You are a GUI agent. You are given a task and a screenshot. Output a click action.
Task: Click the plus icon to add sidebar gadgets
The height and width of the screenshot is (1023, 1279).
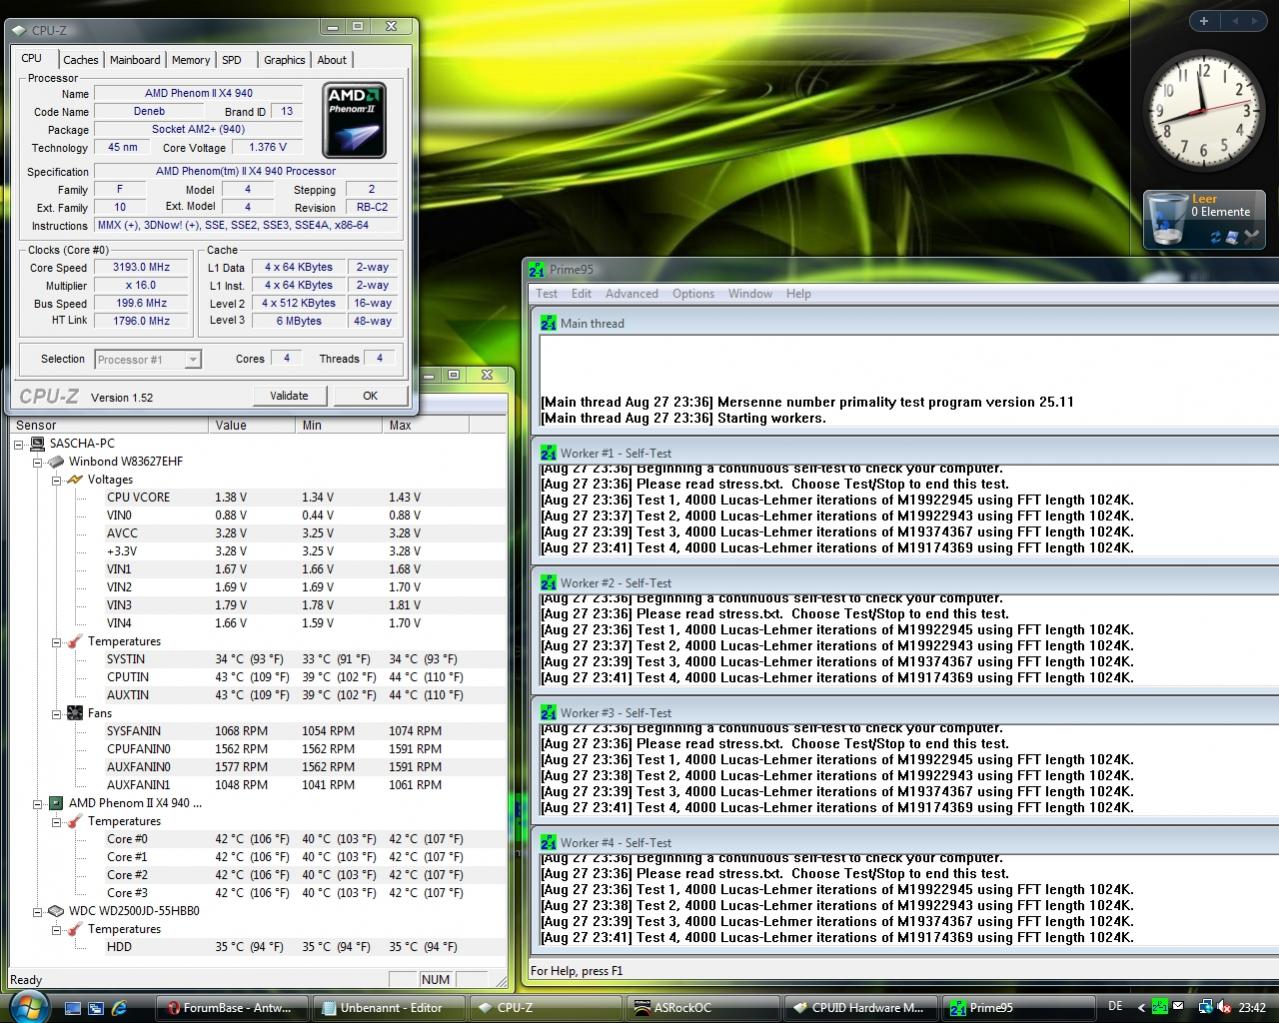(x=1204, y=20)
